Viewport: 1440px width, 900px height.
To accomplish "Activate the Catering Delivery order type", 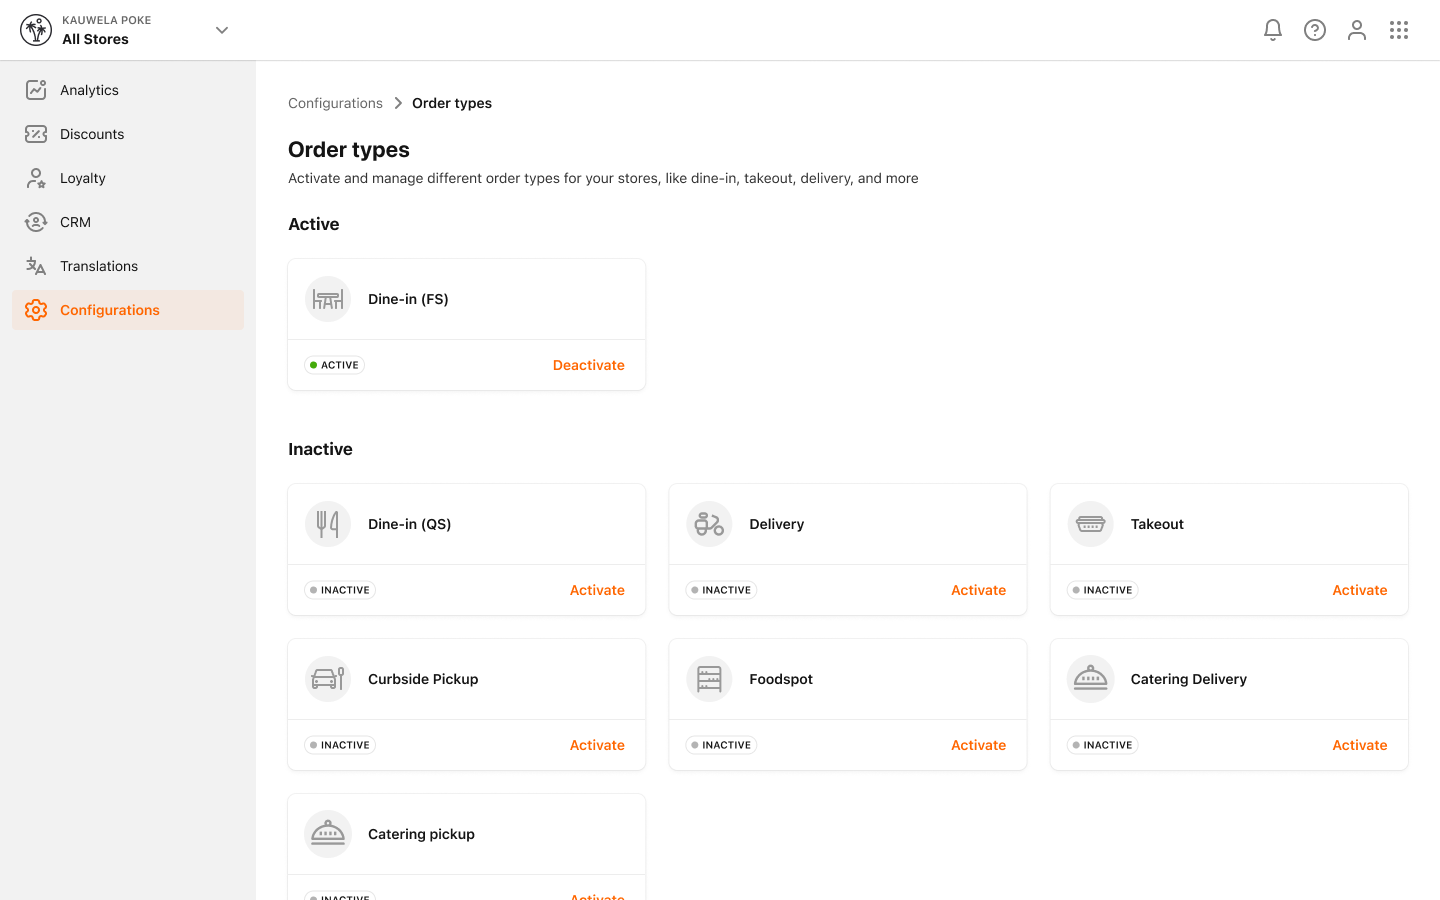I will [1359, 745].
